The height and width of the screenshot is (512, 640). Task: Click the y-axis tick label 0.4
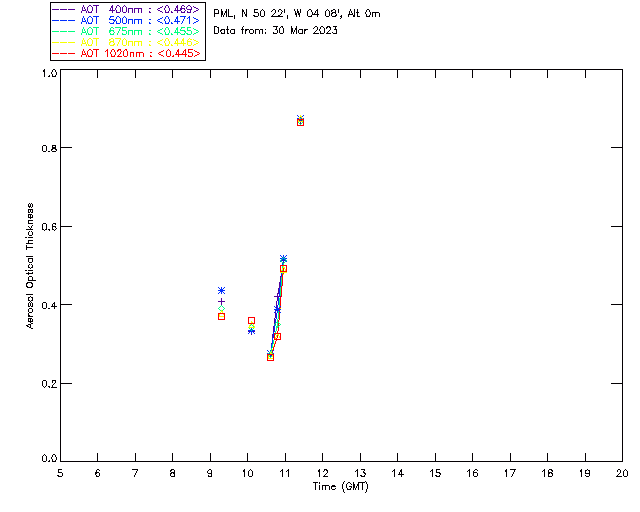[x=49, y=305]
